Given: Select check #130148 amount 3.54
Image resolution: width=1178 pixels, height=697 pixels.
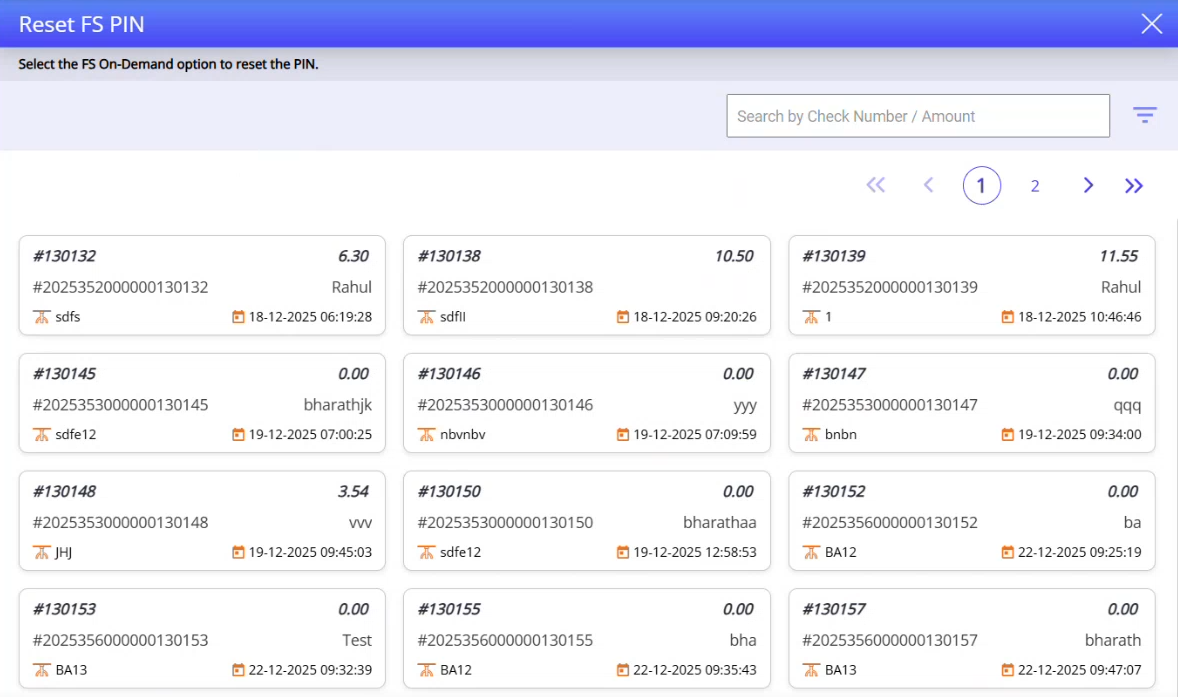Looking at the screenshot, I should pos(201,520).
